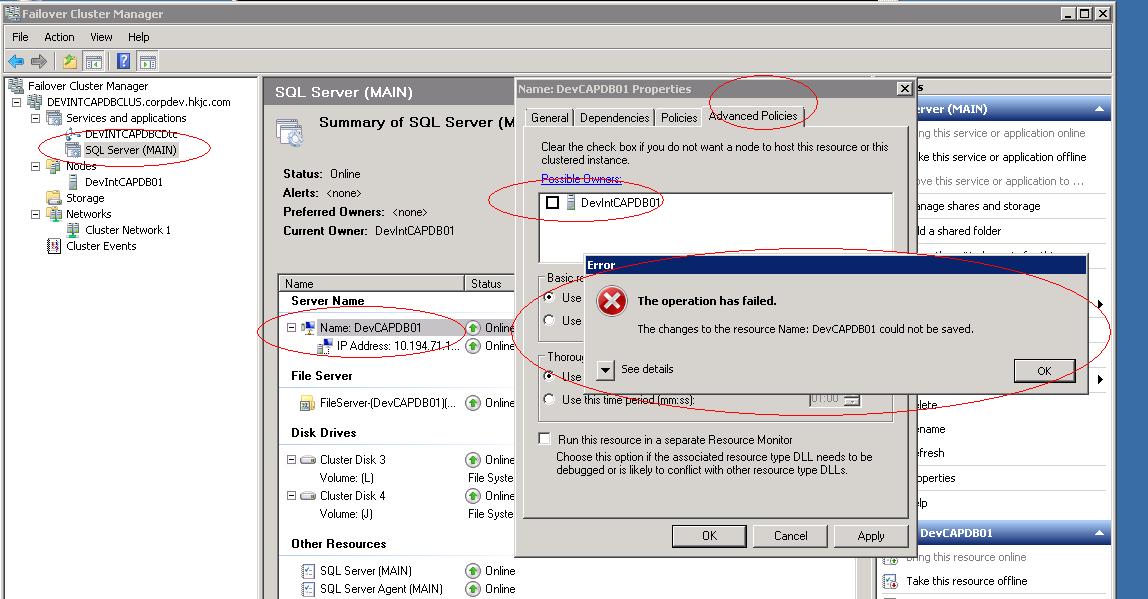Enable Run this resource in separate Resource Monitor

click(545, 437)
